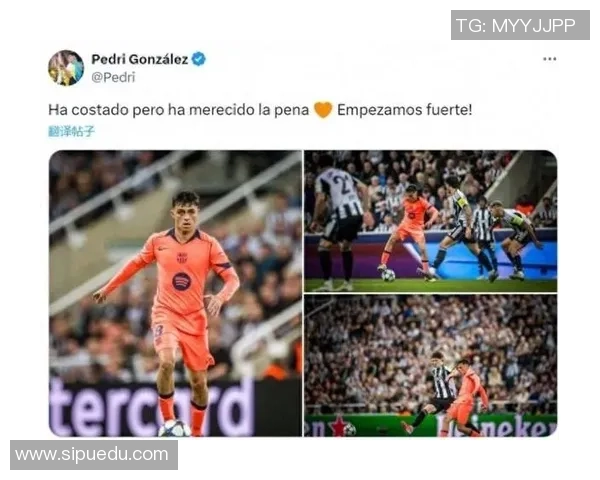Click the Spotify logo on the orange jersey
This screenshot has height=480, width=600.
pos(181,281)
